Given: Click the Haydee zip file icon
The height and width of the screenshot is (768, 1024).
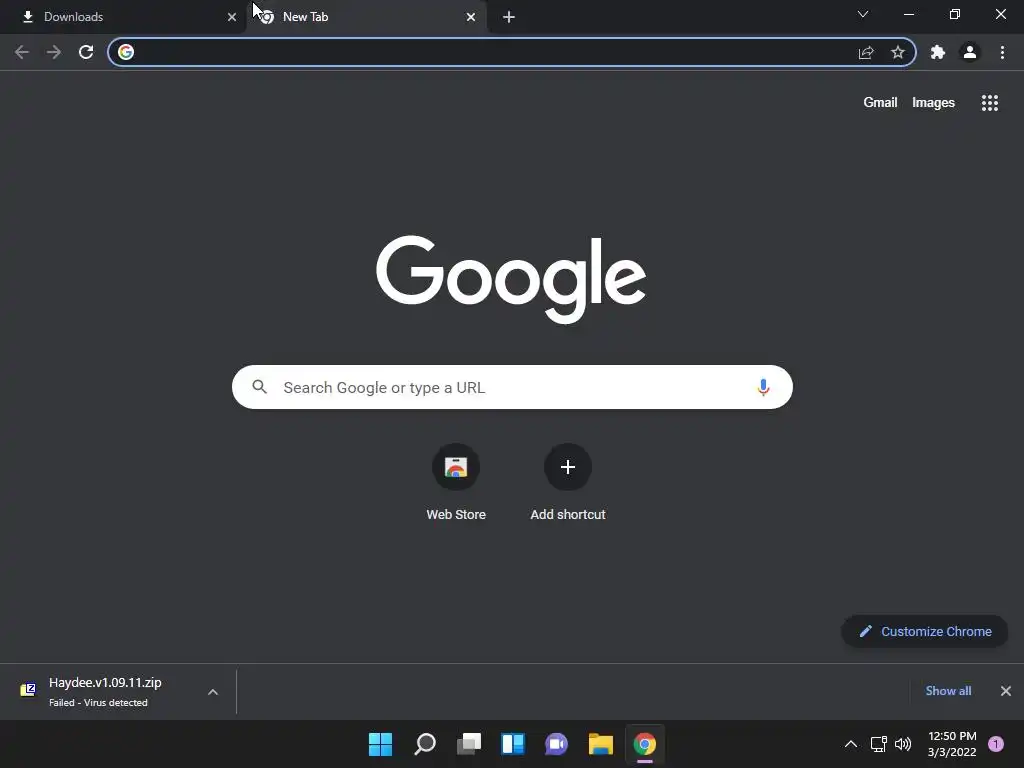Looking at the screenshot, I should (x=28, y=690).
